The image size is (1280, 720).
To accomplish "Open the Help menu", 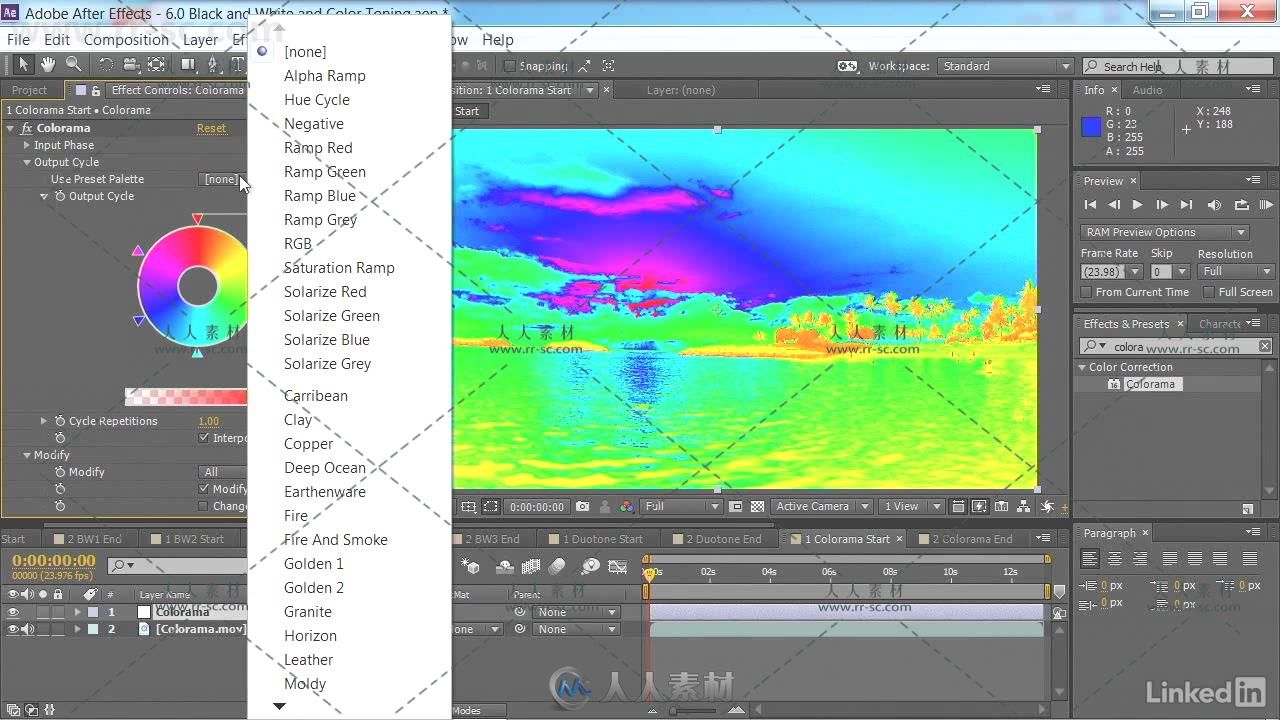I will [498, 40].
